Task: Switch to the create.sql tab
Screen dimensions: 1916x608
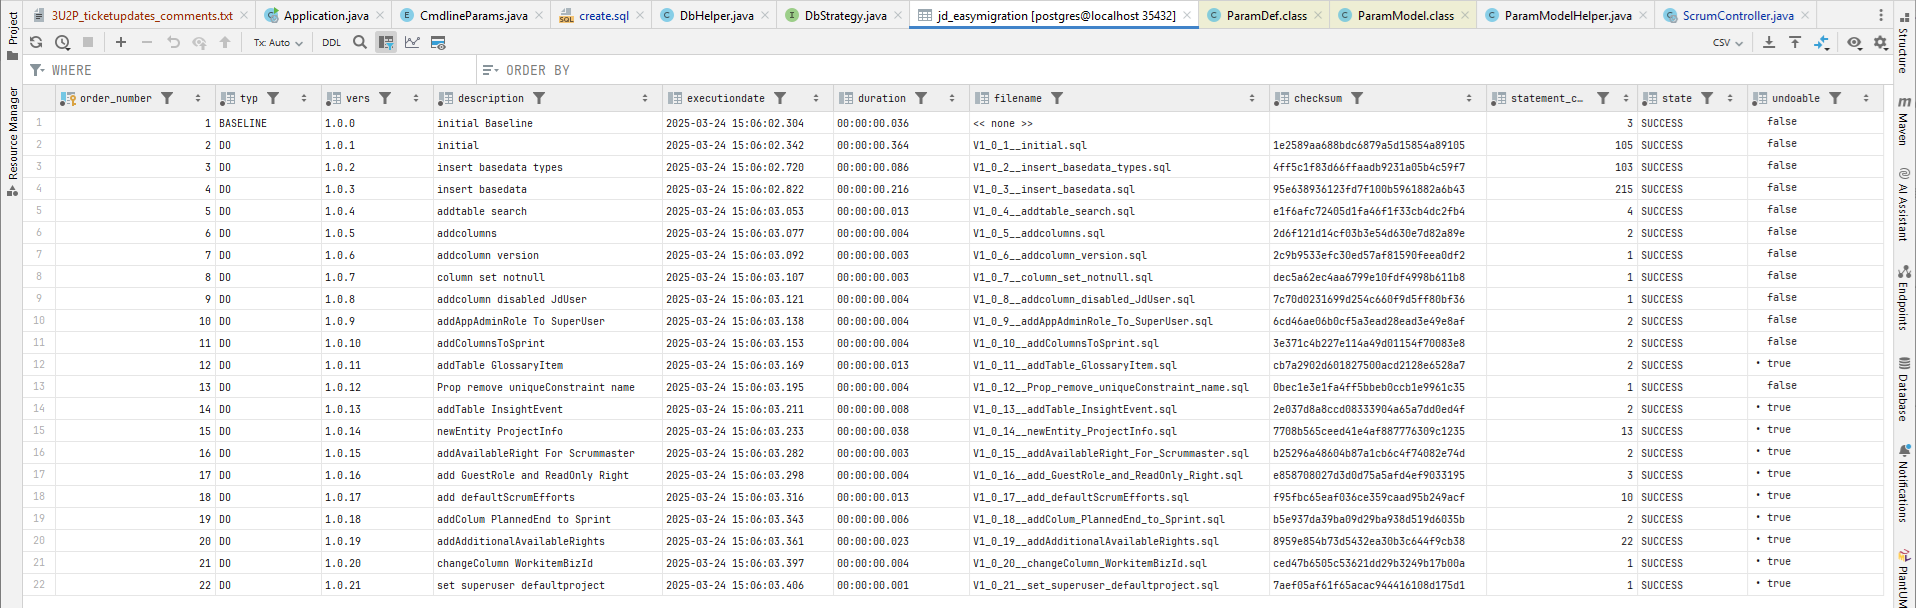Action: pyautogui.click(x=603, y=15)
